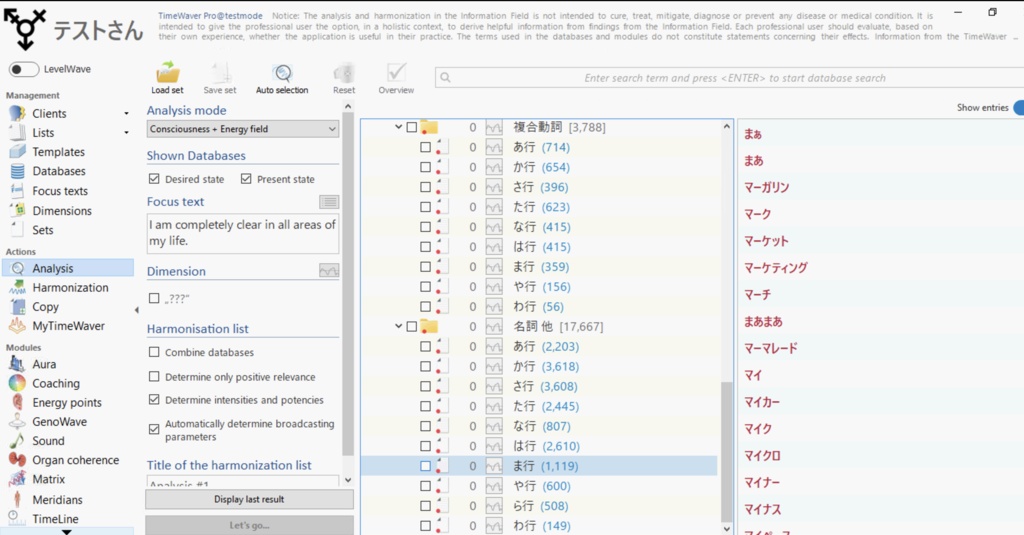
Task: Click the Clients icon in Management
Action: click(x=18, y=113)
